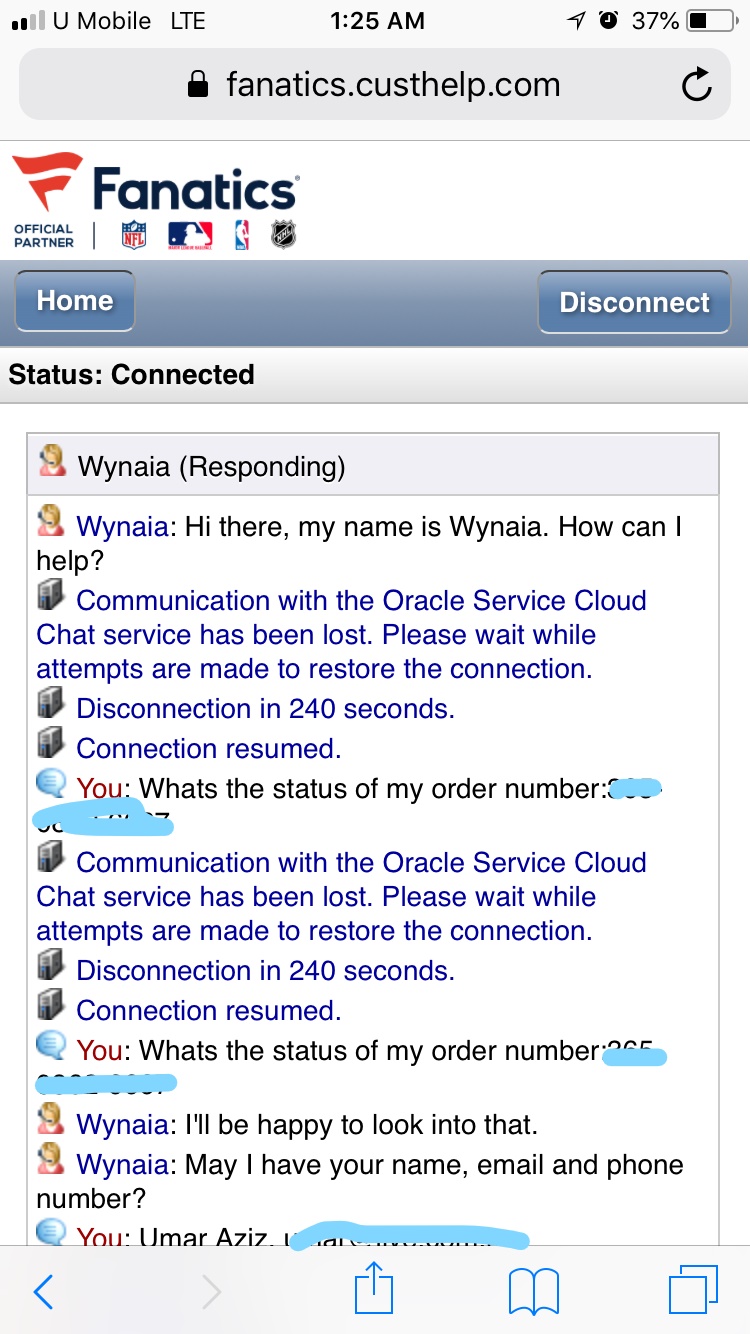Click the Wynaia name label in blue
750x1334 pixels.
click(120, 526)
